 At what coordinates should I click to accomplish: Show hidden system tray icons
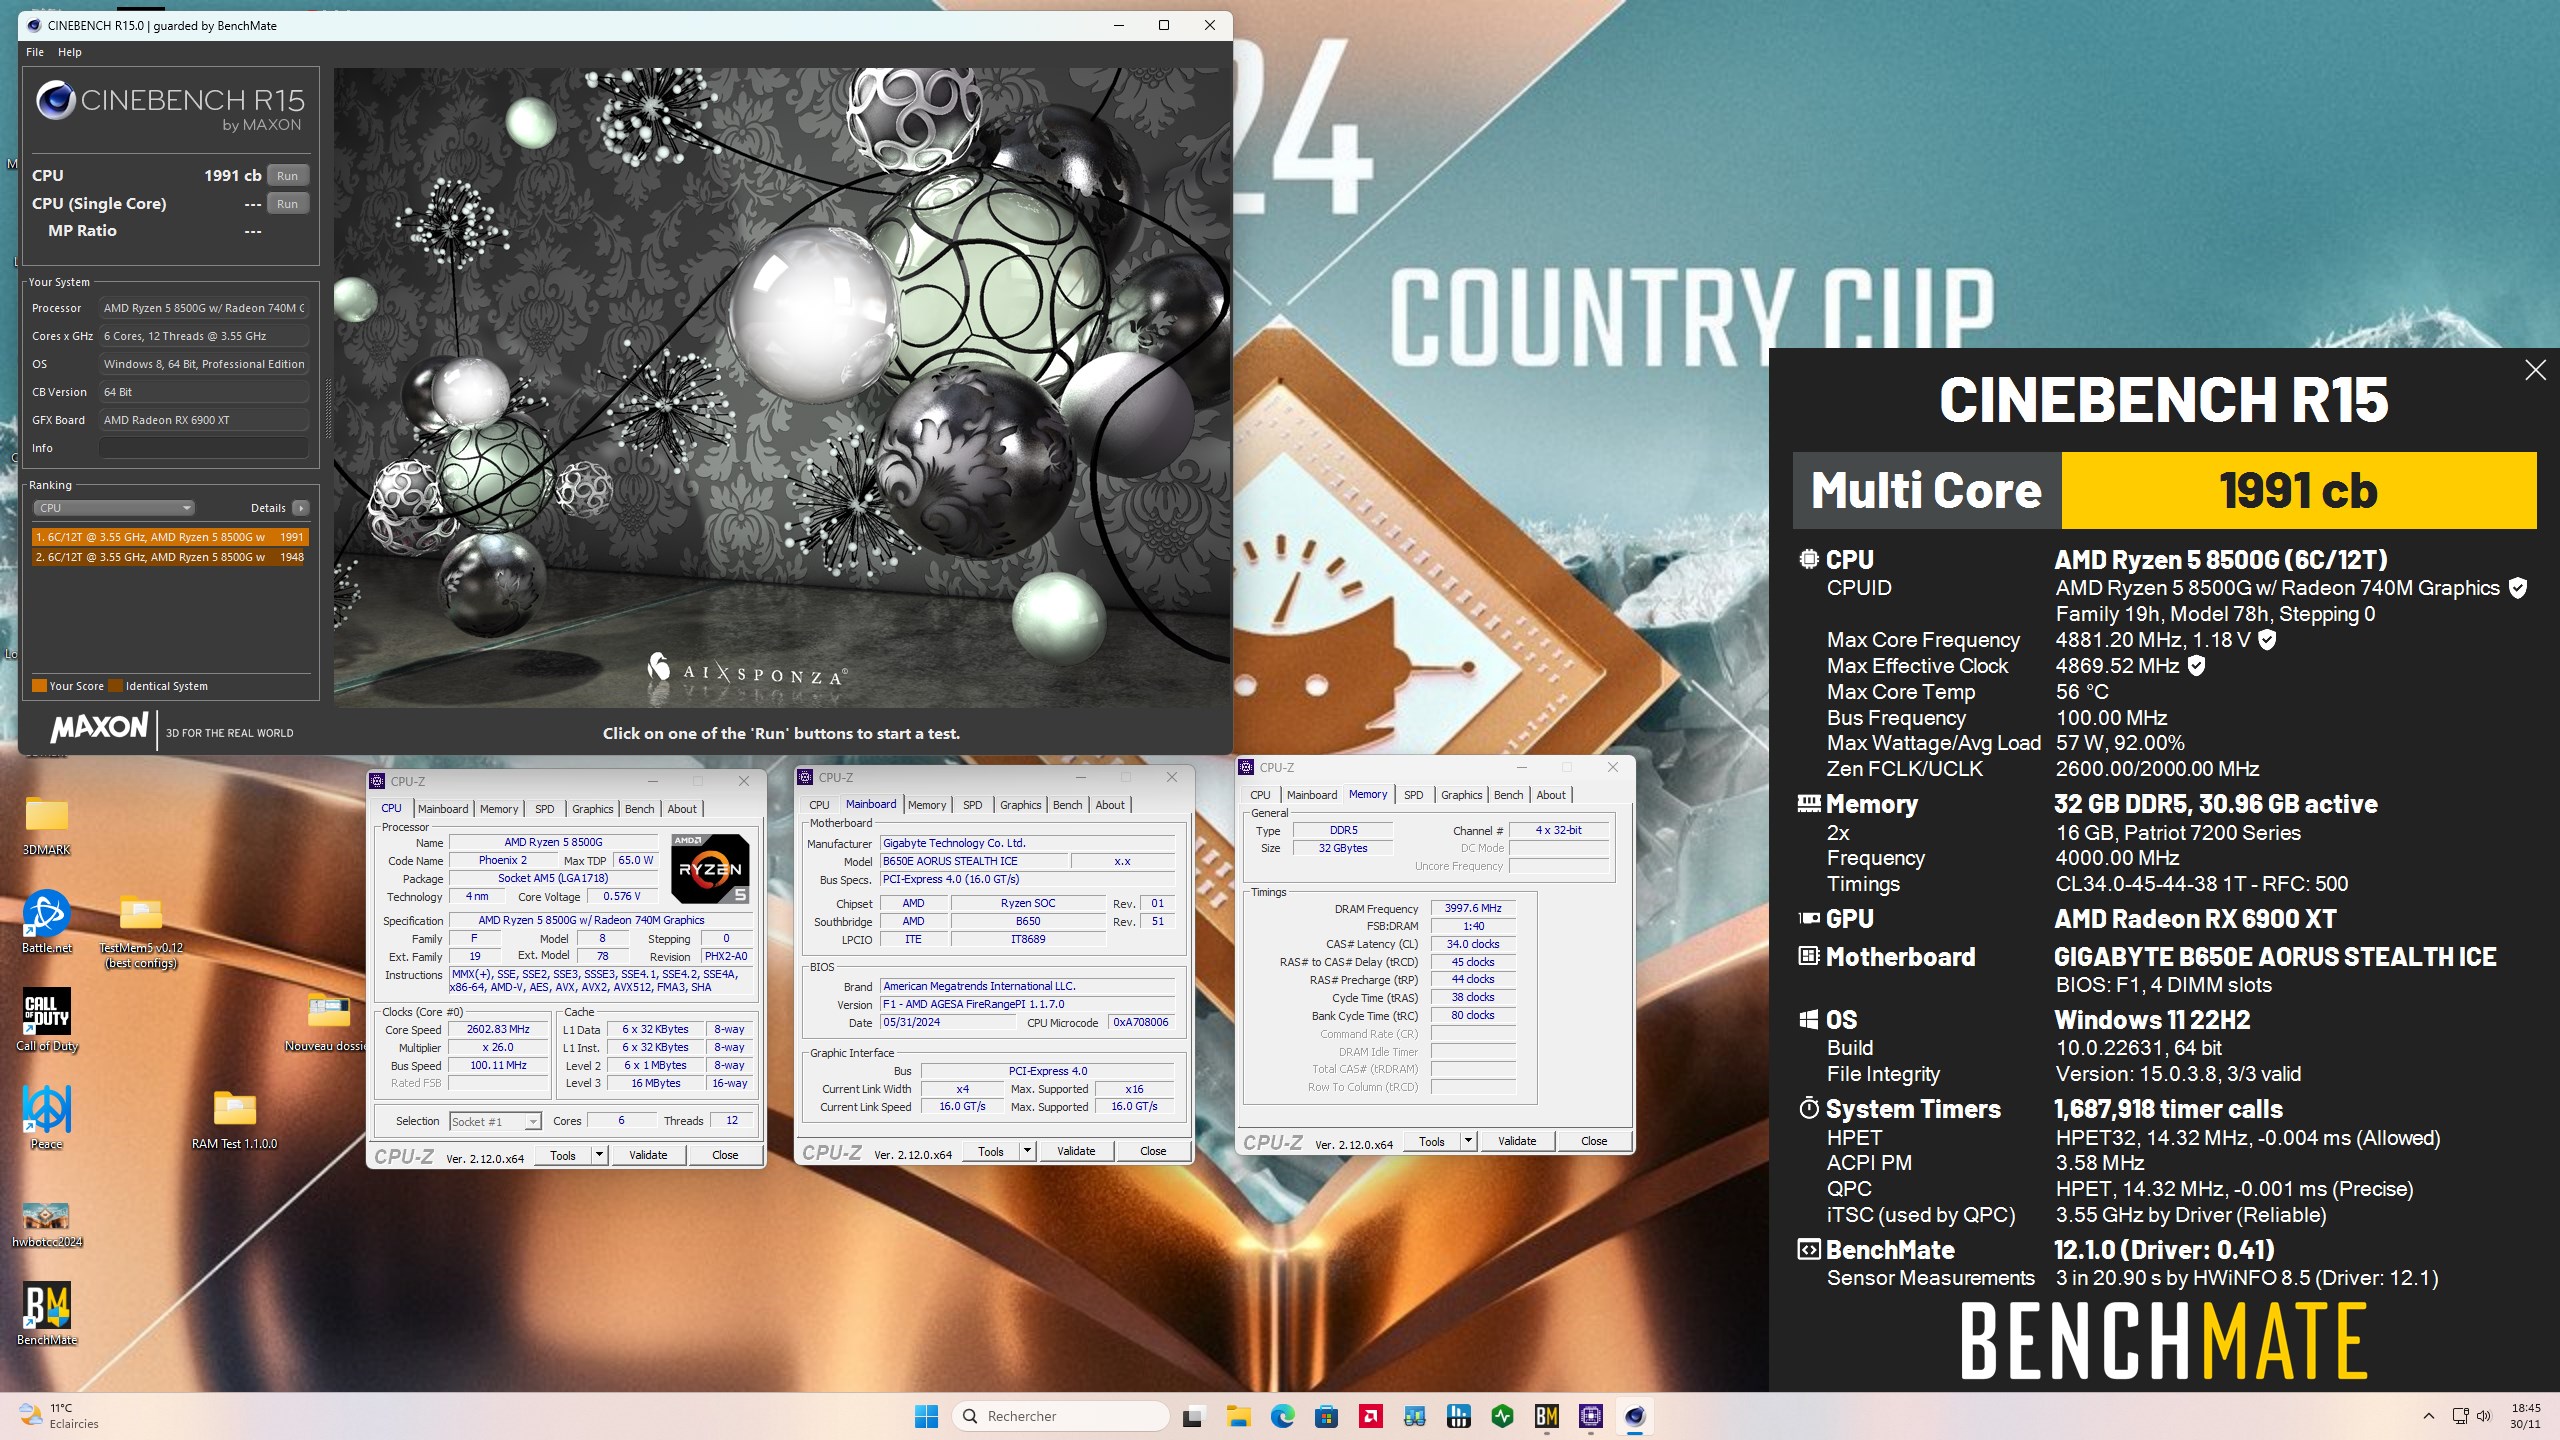point(2429,1416)
